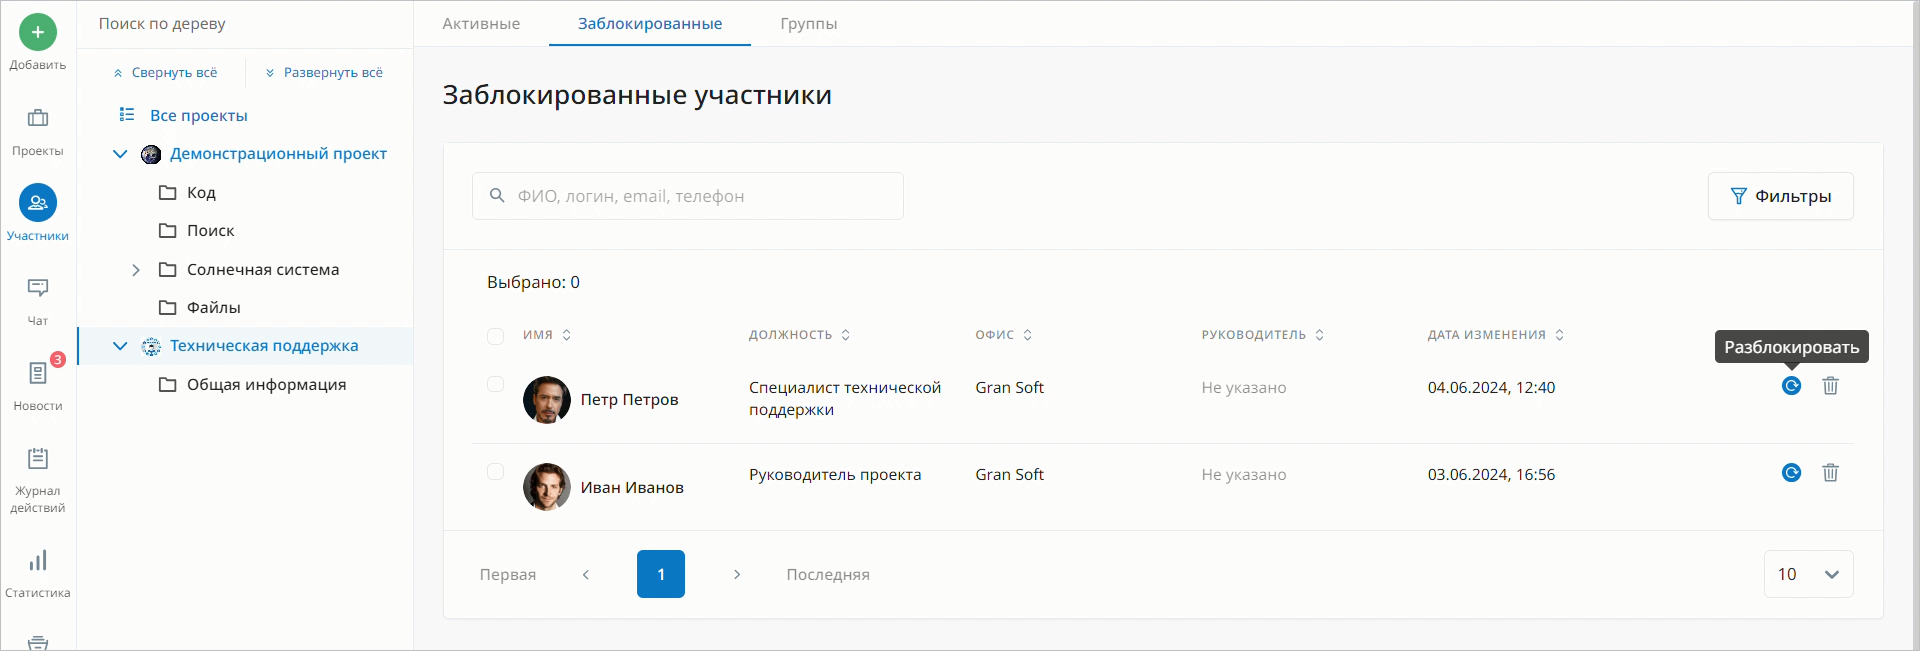The height and width of the screenshot is (651, 1920).
Task: Sort table by Имя column
Action: coord(547,335)
